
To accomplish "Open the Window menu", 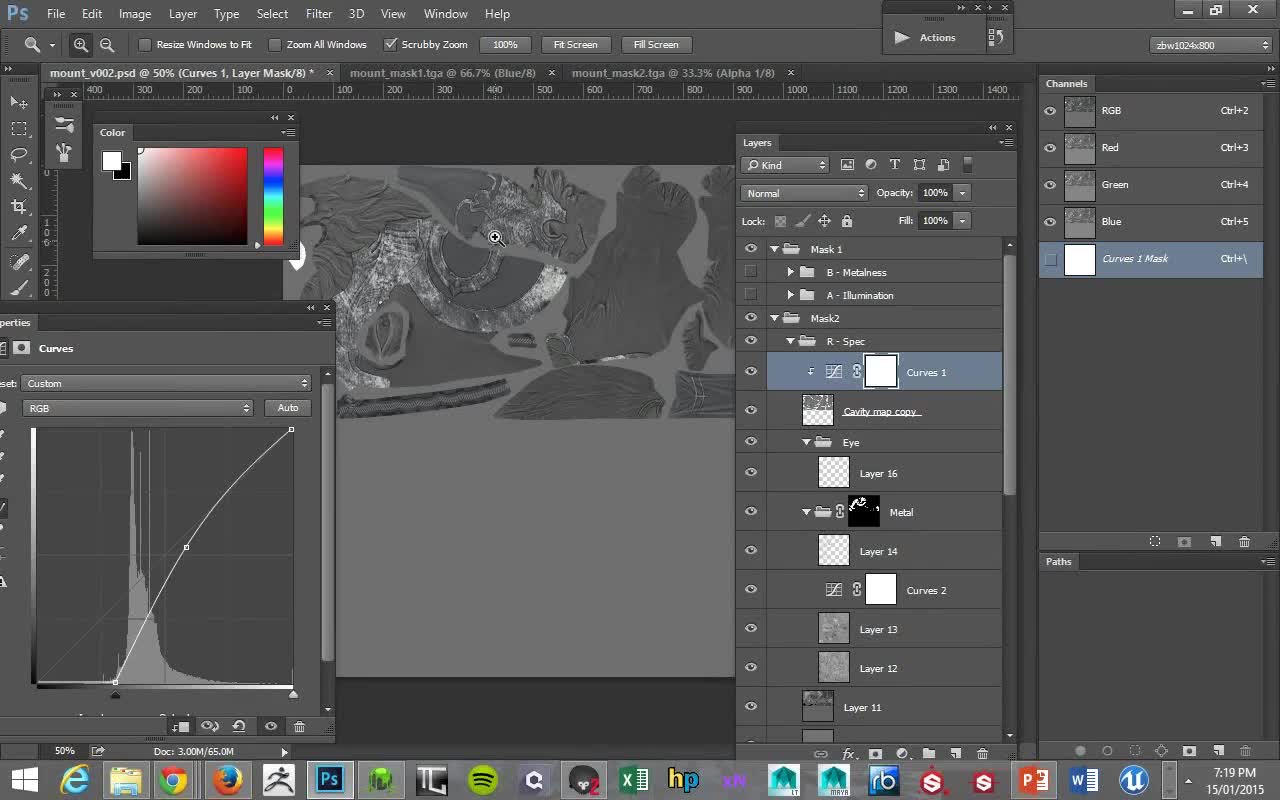I will coord(445,14).
